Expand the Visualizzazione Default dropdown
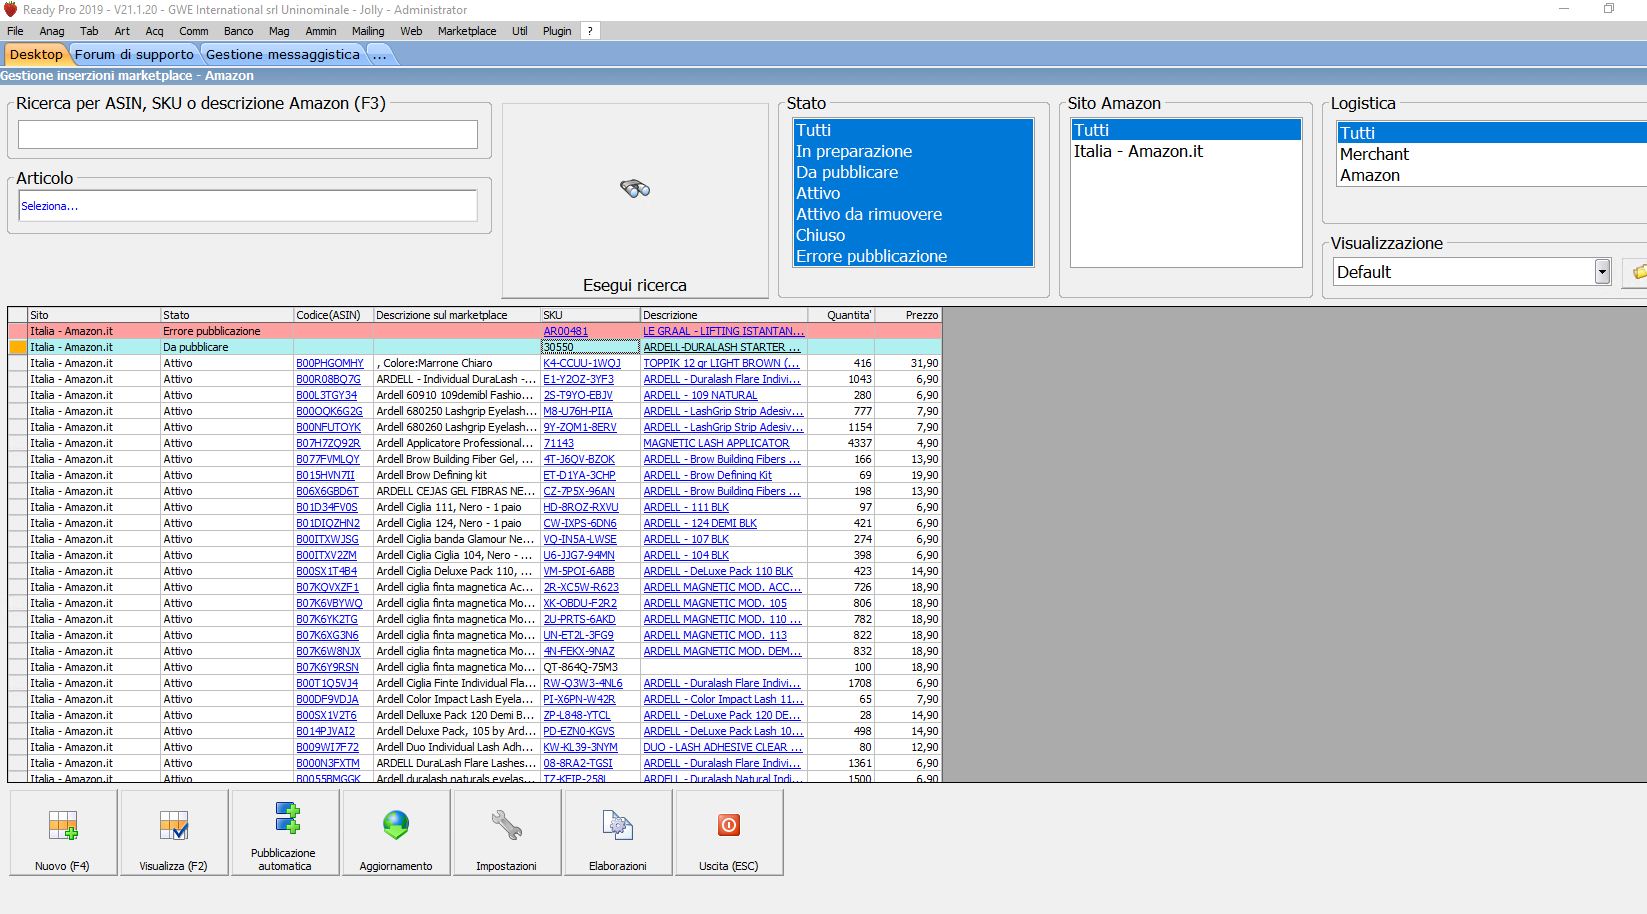Viewport: 1647px width, 914px height. point(1602,272)
